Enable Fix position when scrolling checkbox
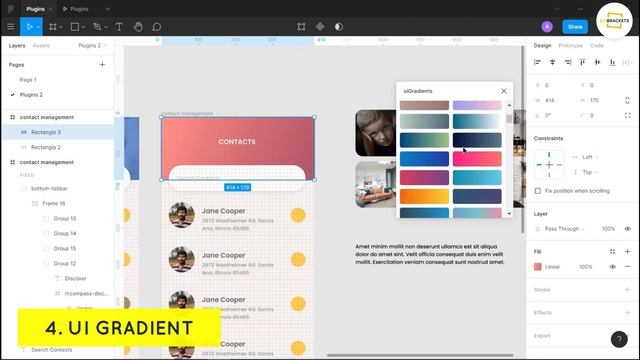640x360 pixels. tap(538, 191)
